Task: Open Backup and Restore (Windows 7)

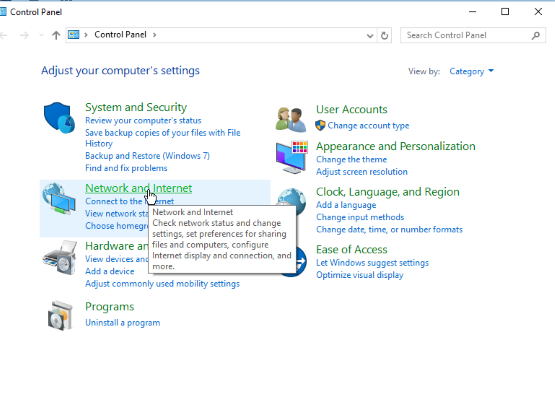Action: click(147, 156)
